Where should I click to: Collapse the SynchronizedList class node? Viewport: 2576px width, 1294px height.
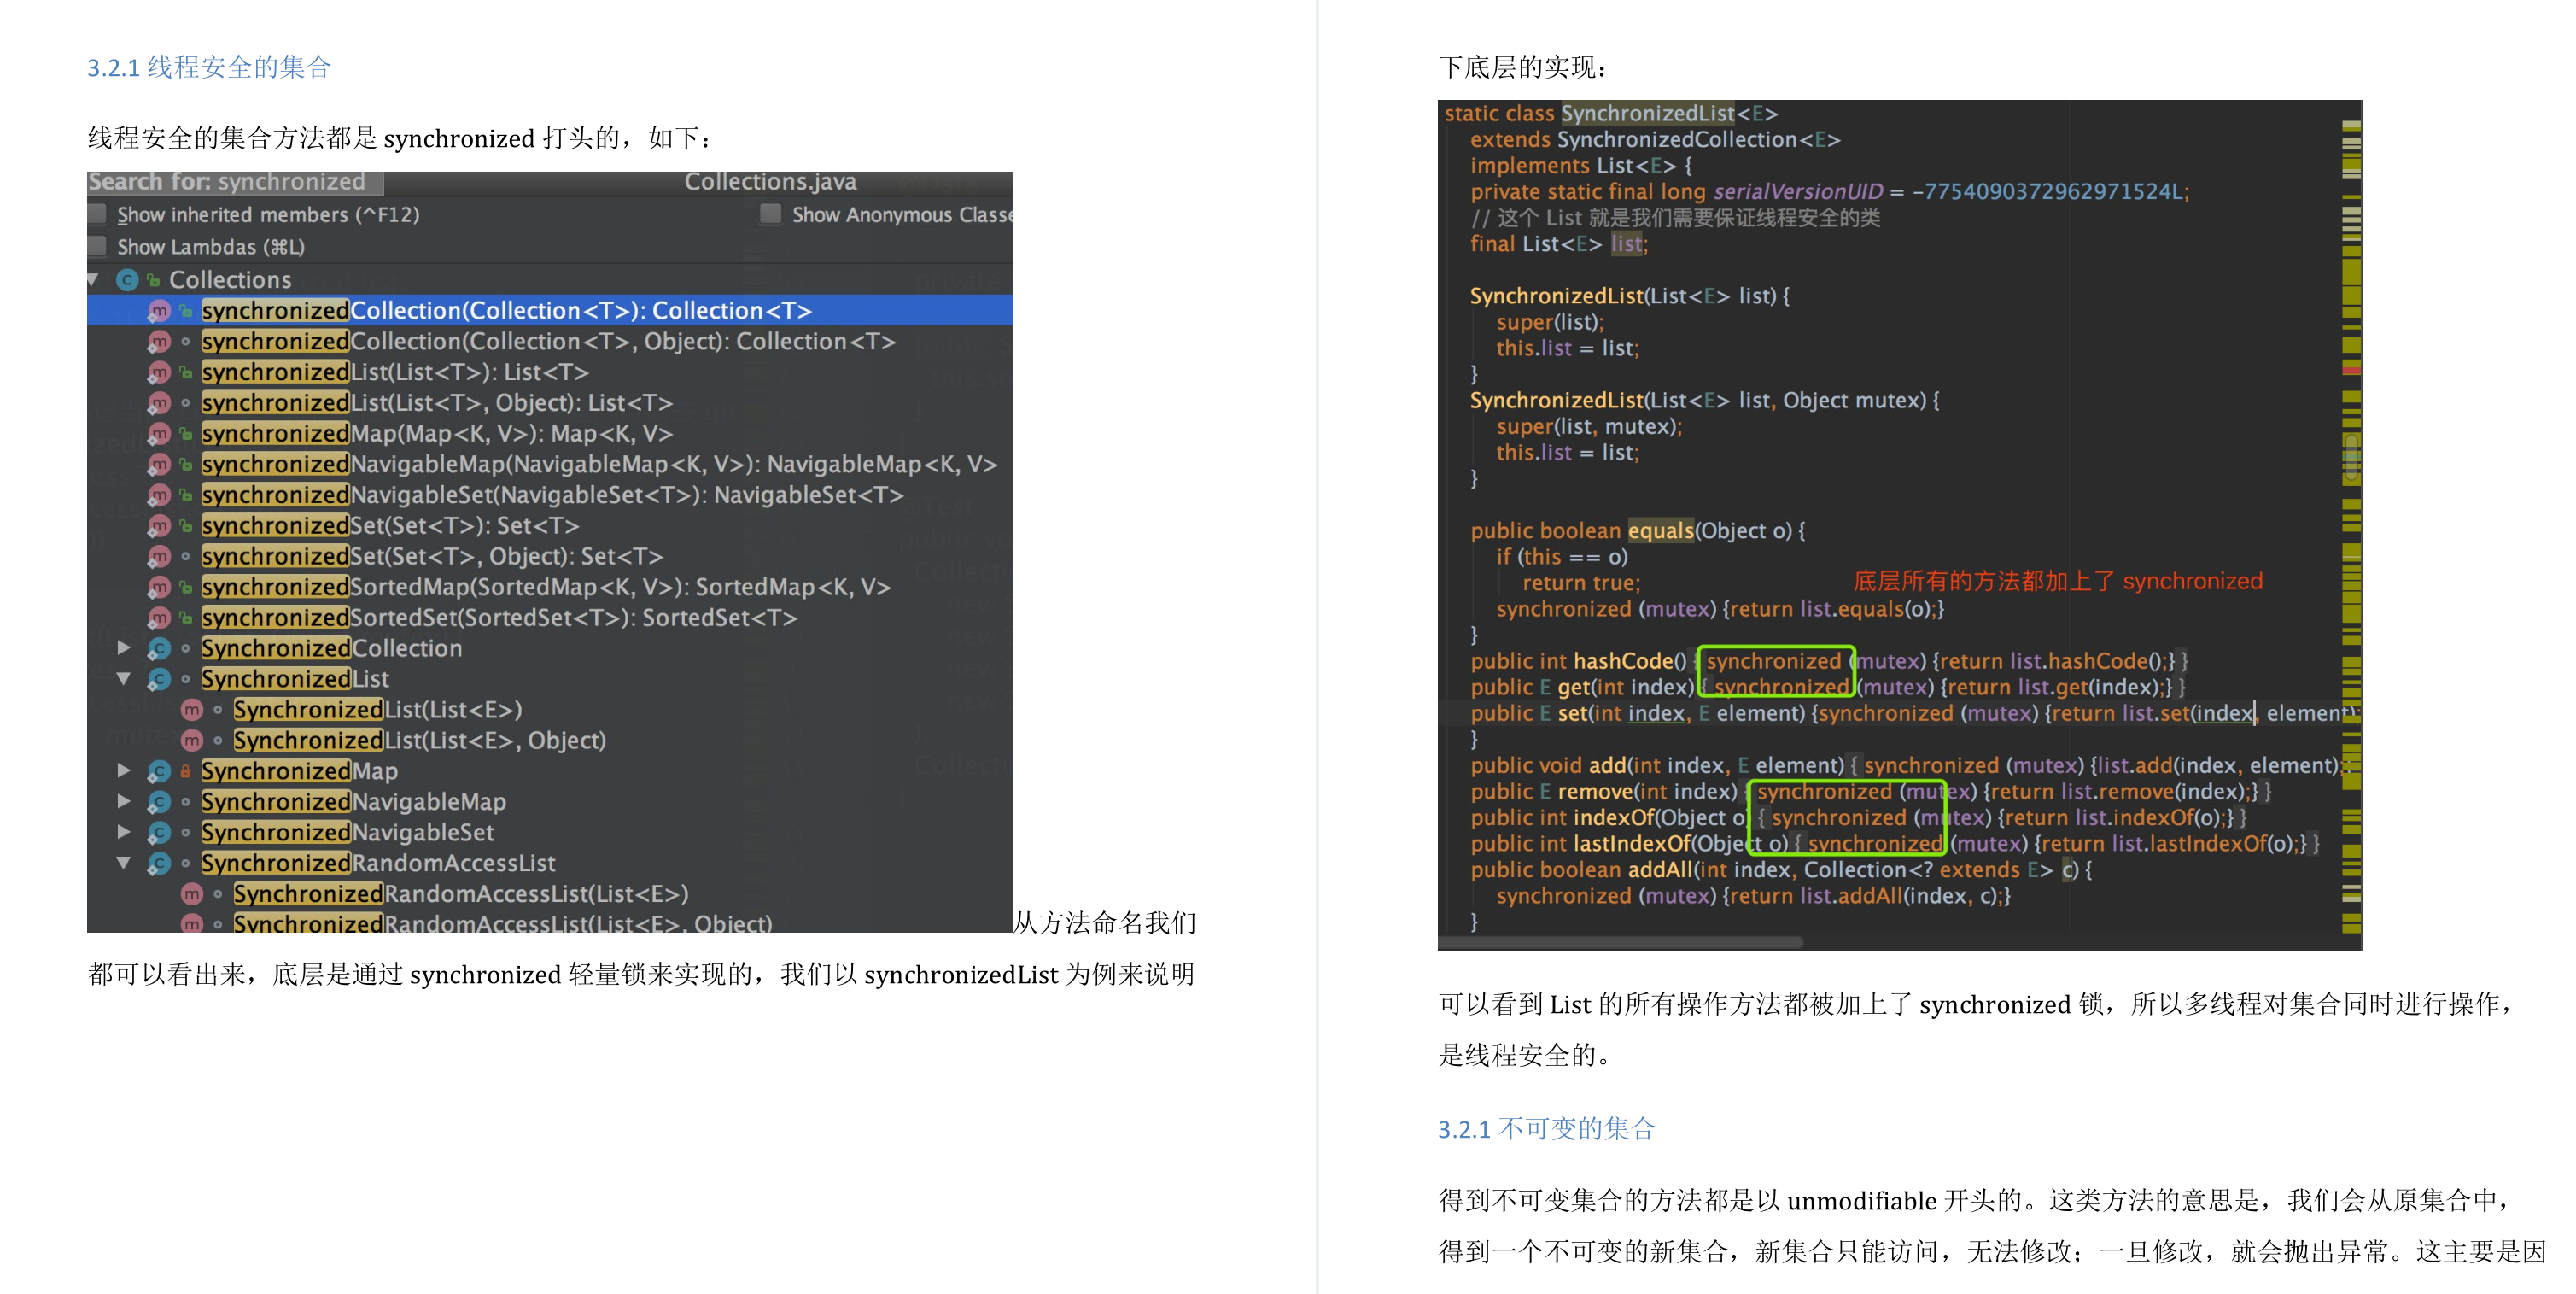124,679
